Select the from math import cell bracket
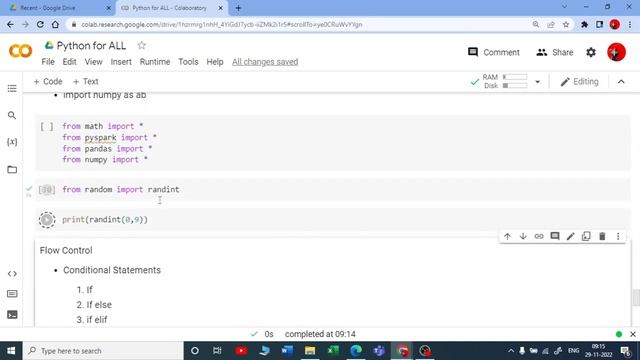This screenshot has width=640, height=360. point(47,127)
